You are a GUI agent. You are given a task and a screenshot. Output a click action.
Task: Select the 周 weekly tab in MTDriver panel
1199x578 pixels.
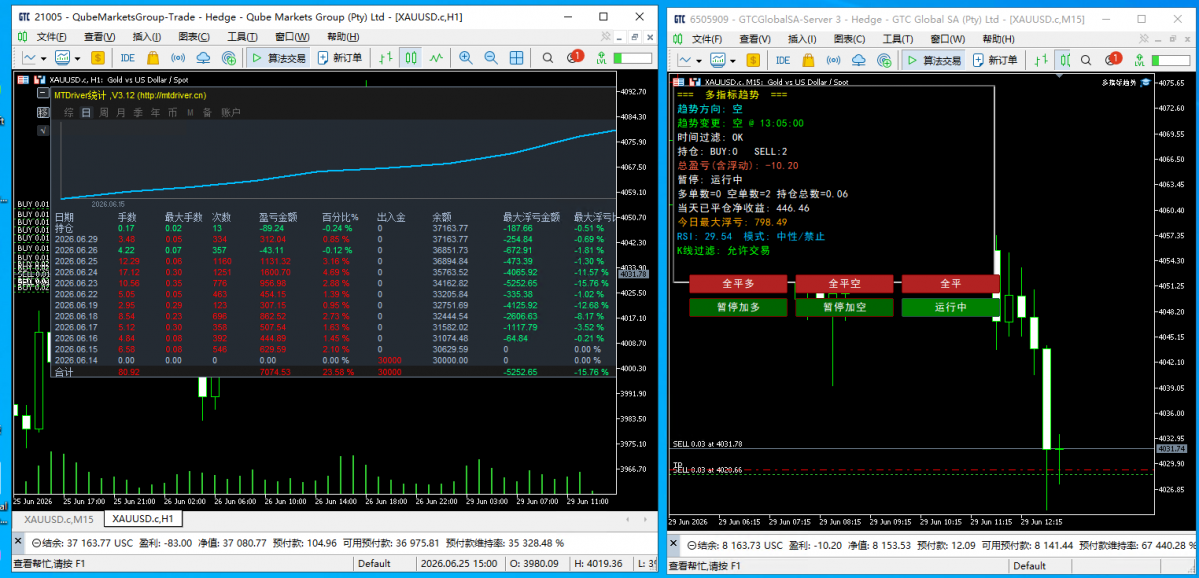[x=103, y=112]
